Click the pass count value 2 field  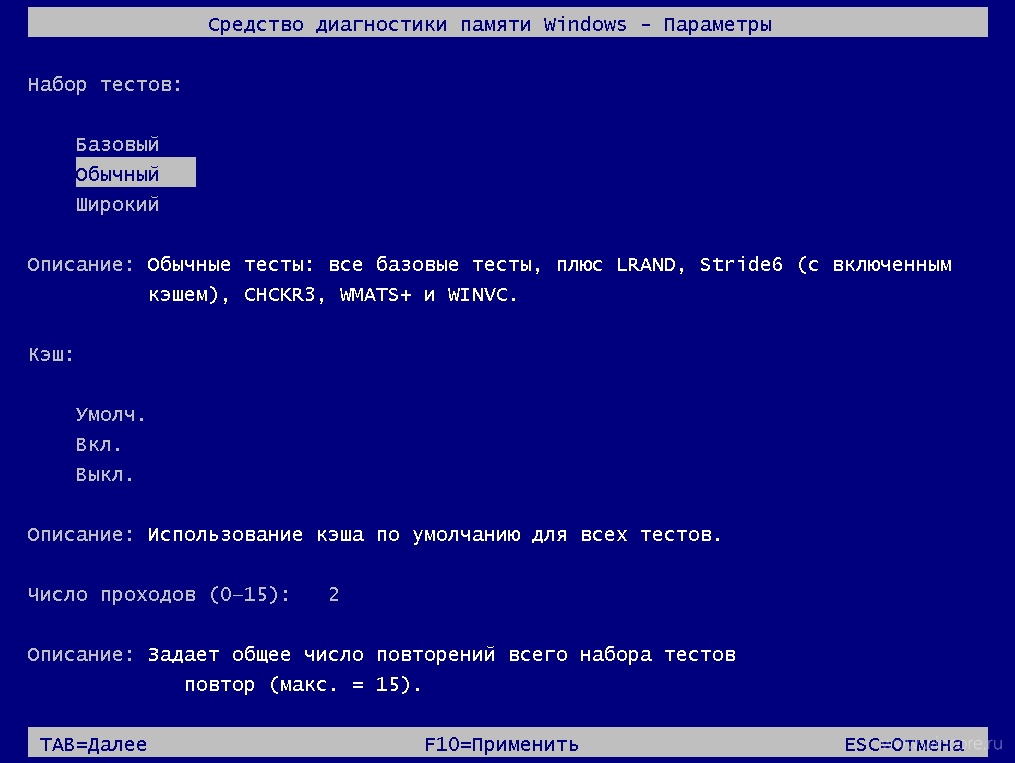tap(334, 594)
